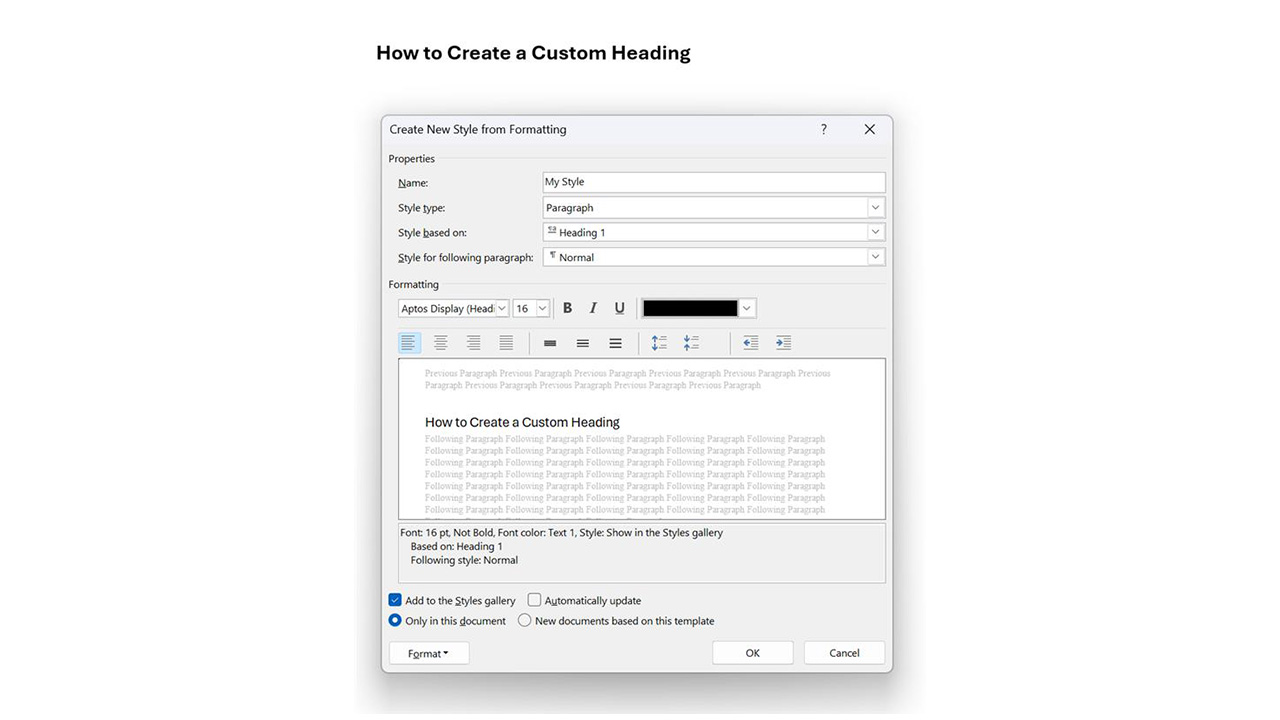Open the Style type dropdown
The width and height of the screenshot is (1280, 720).
click(875, 208)
